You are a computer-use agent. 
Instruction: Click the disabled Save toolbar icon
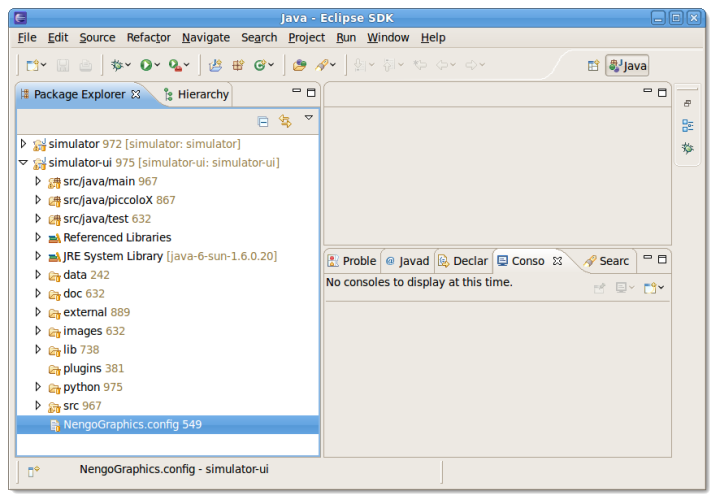(x=63, y=66)
